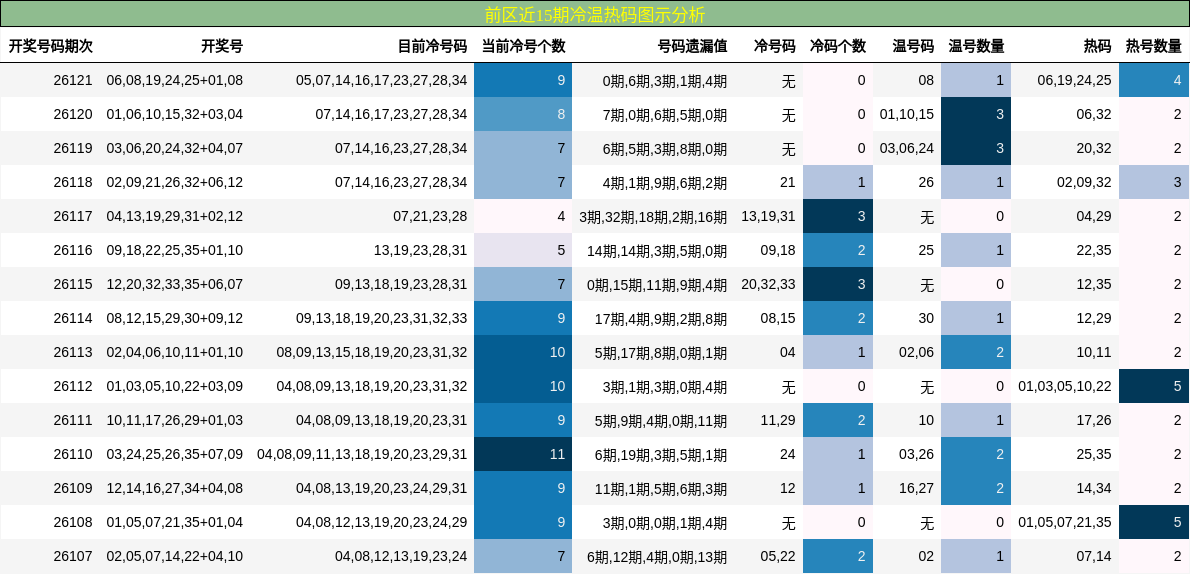This screenshot has width=1190, height=574.
Task: Click period number 26120
Action: click(x=73, y=115)
